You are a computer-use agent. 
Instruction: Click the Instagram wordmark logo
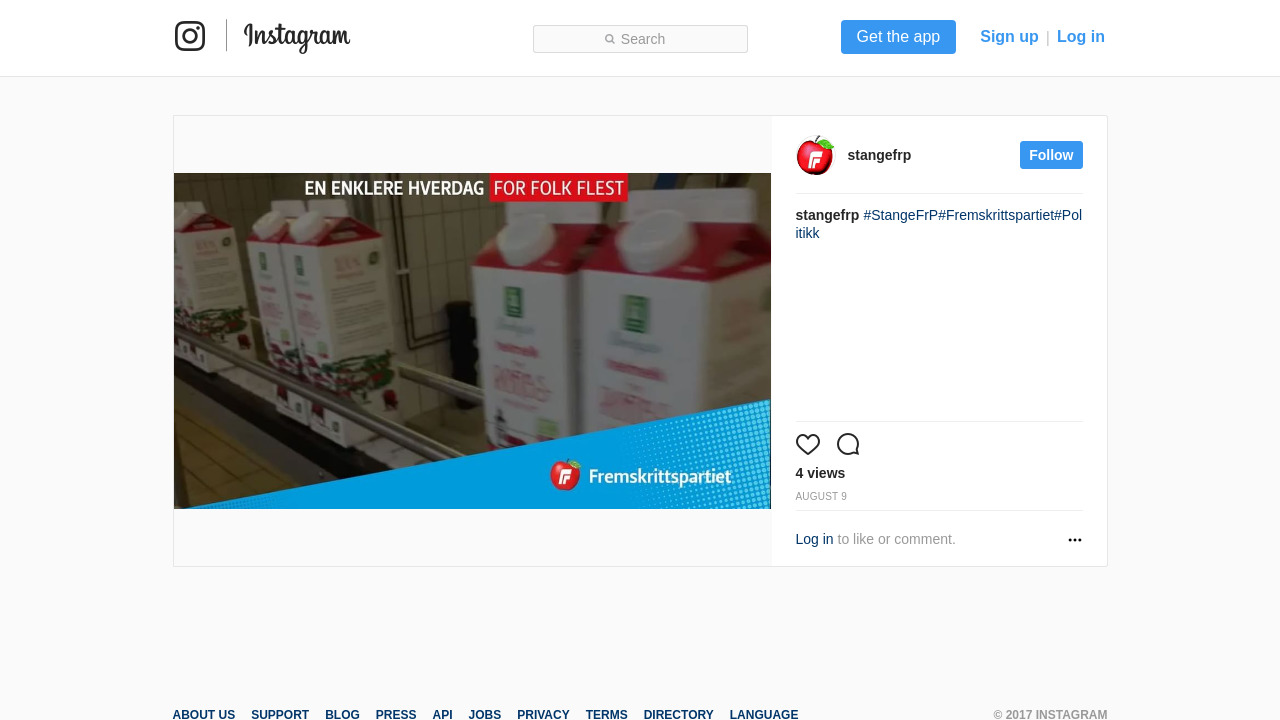[297, 37]
